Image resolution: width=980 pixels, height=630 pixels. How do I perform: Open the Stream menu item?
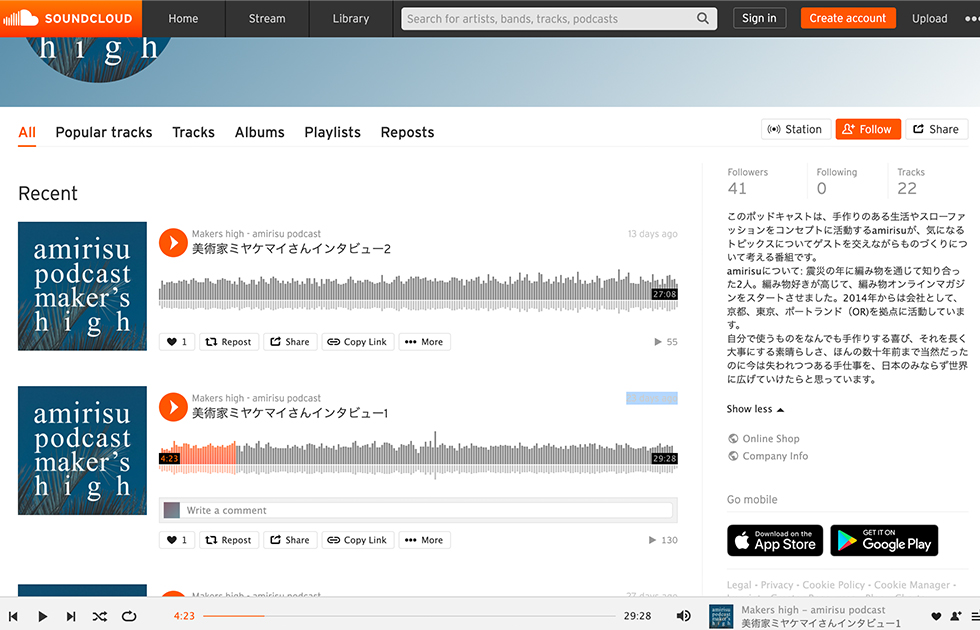pos(267,19)
